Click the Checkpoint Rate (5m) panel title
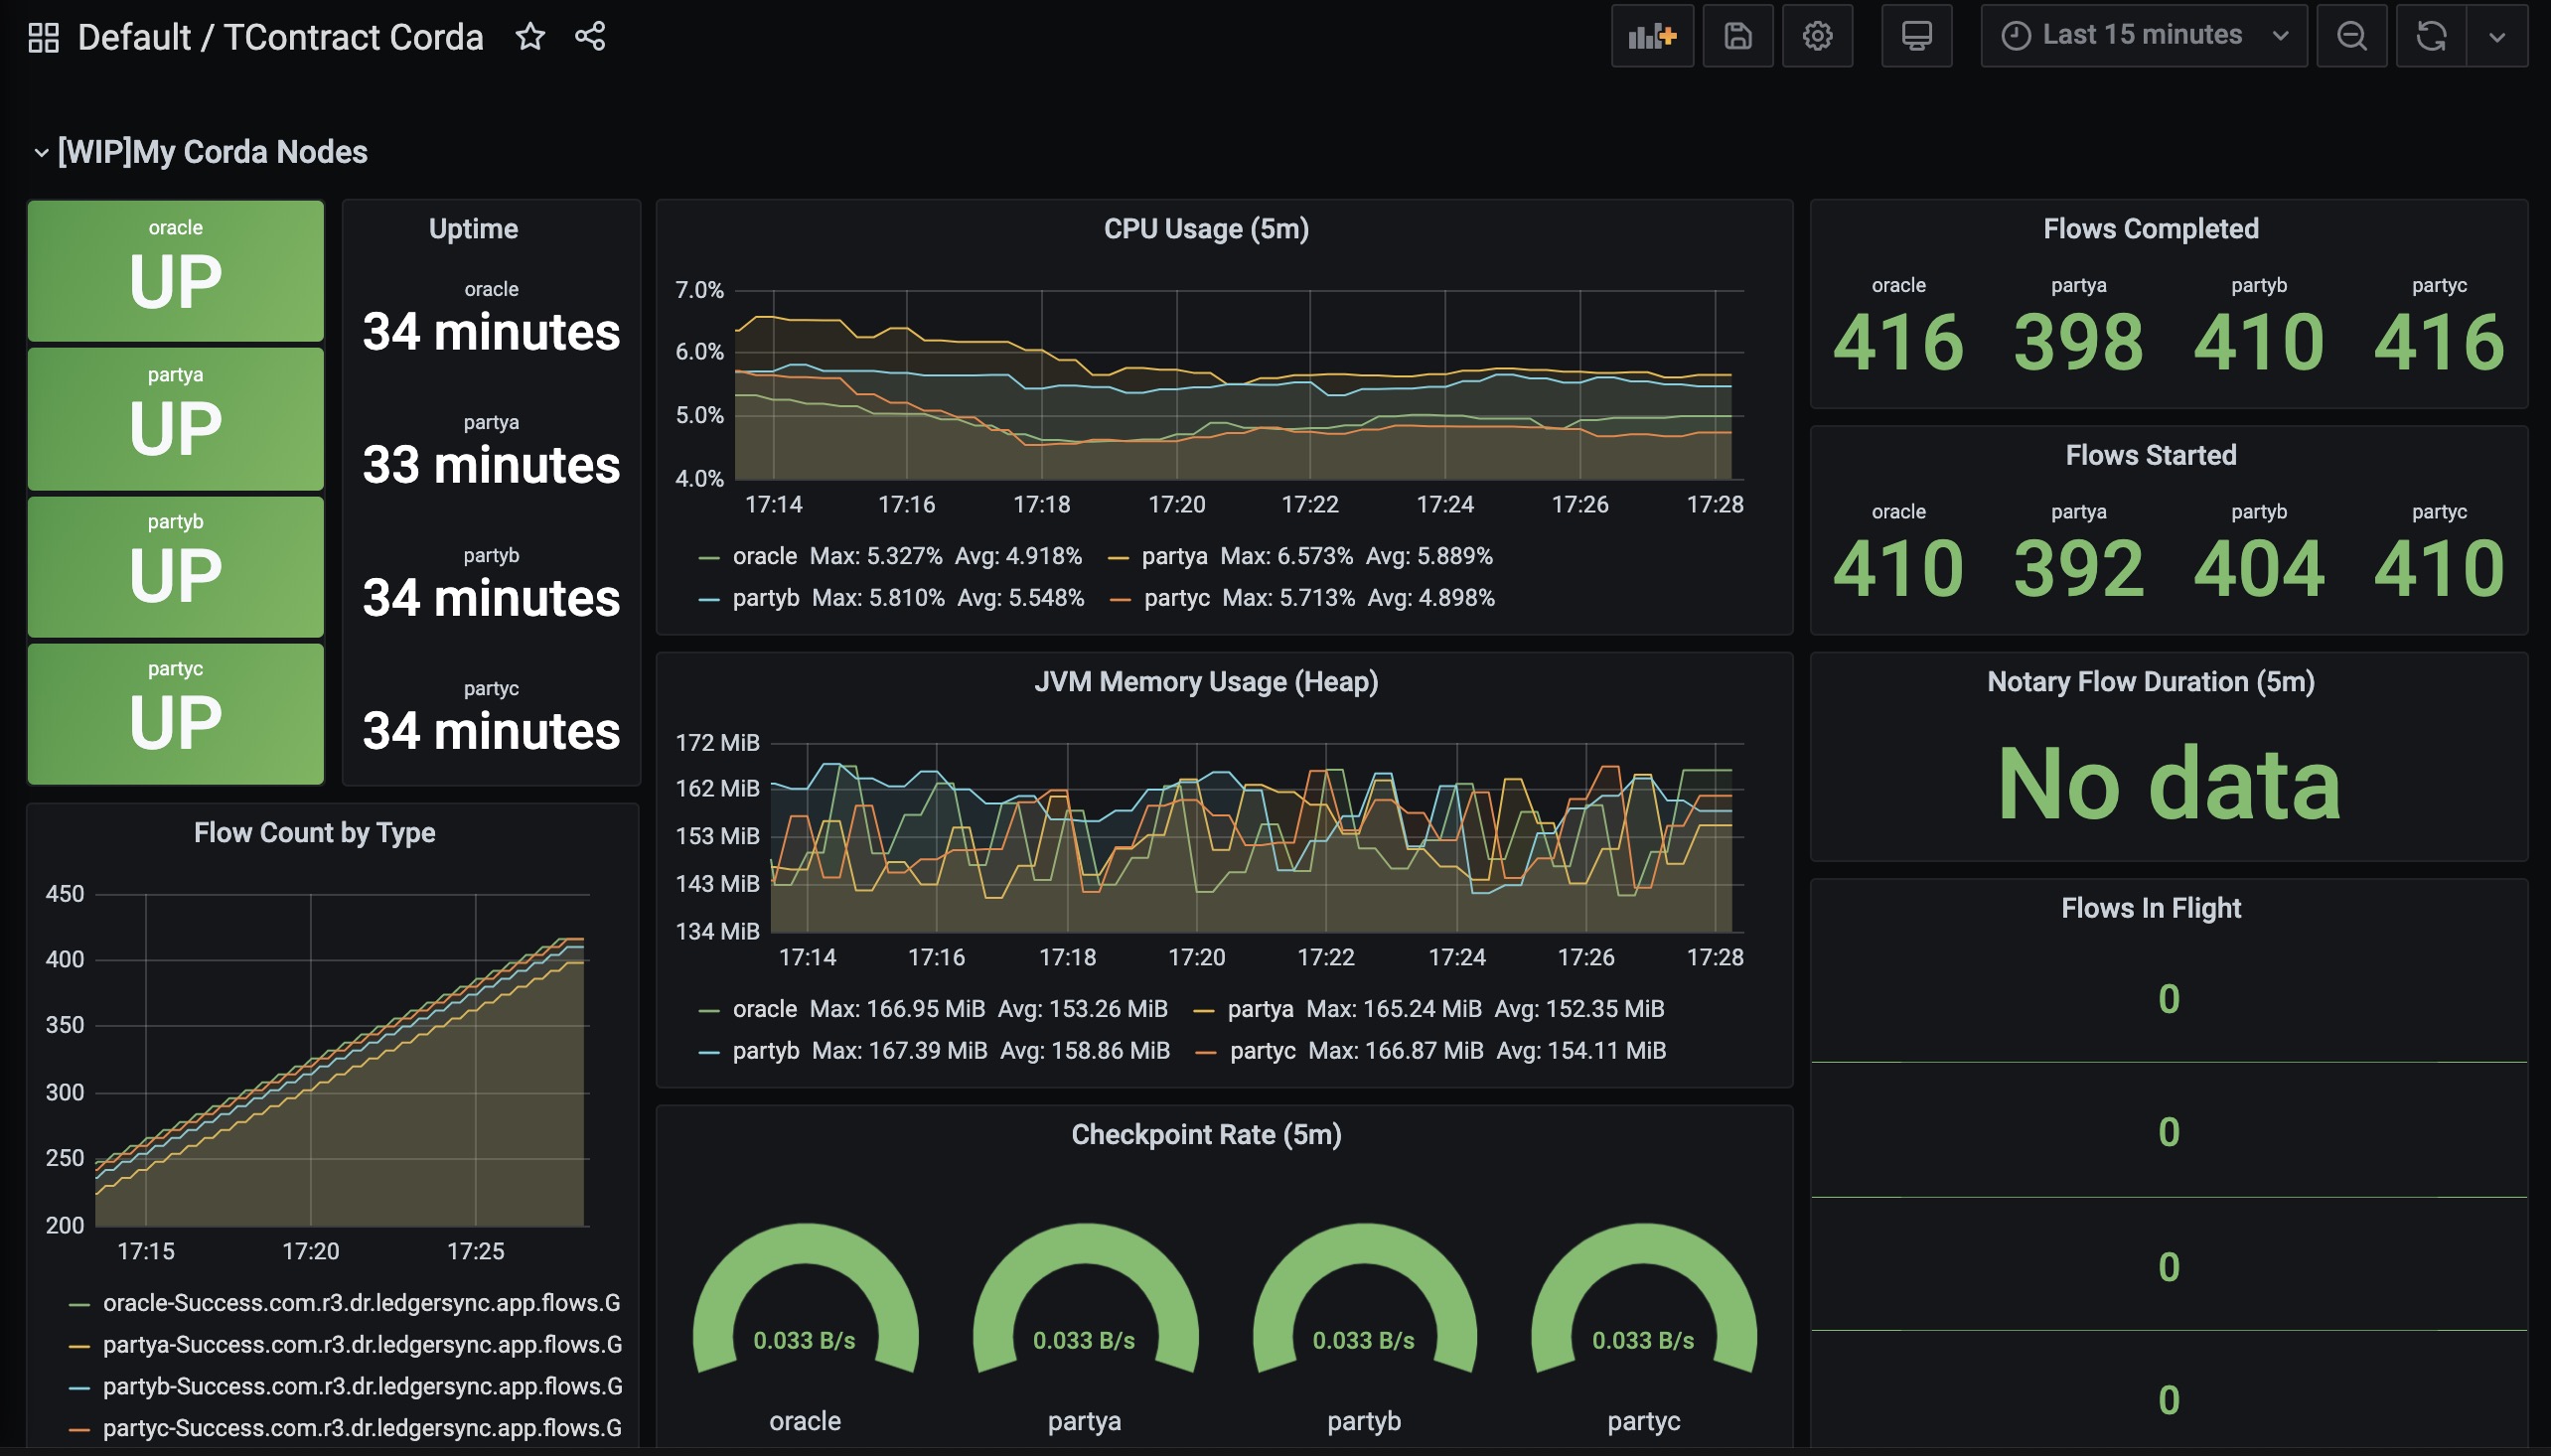The height and width of the screenshot is (1456, 2551). (x=1206, y=1134)
